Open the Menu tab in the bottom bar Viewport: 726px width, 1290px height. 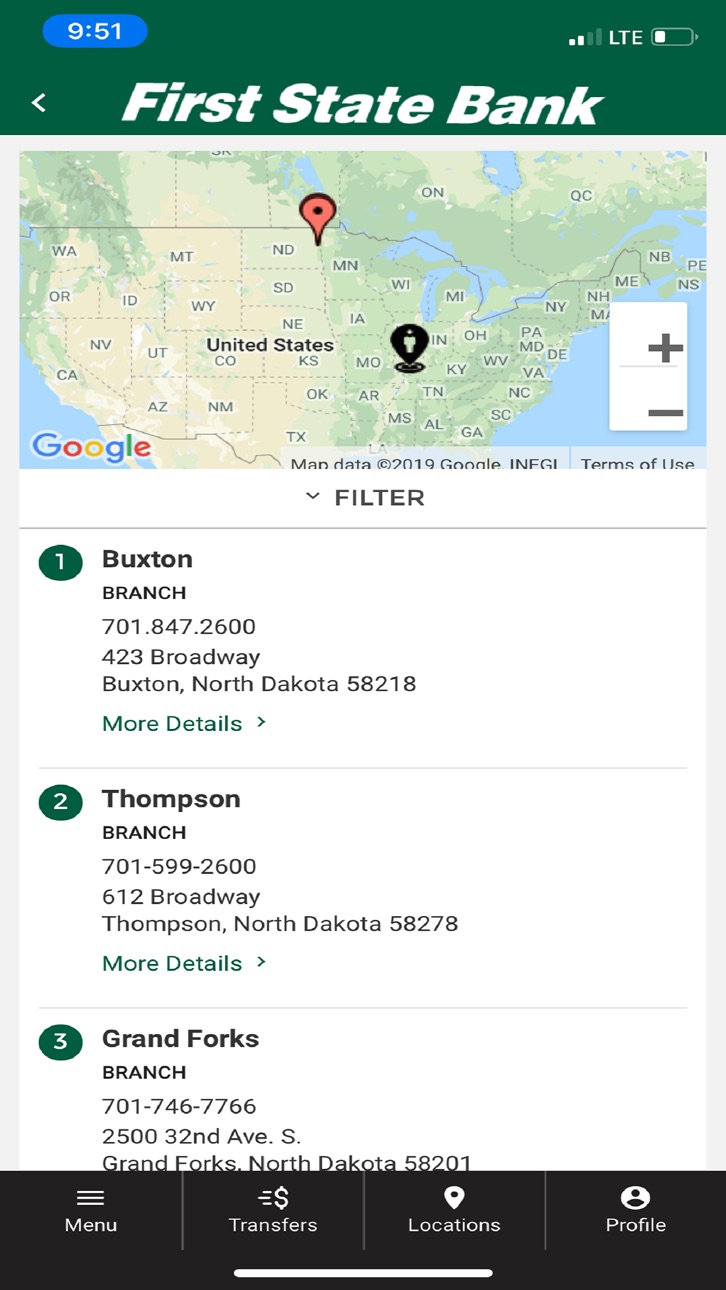[91, 1211]
